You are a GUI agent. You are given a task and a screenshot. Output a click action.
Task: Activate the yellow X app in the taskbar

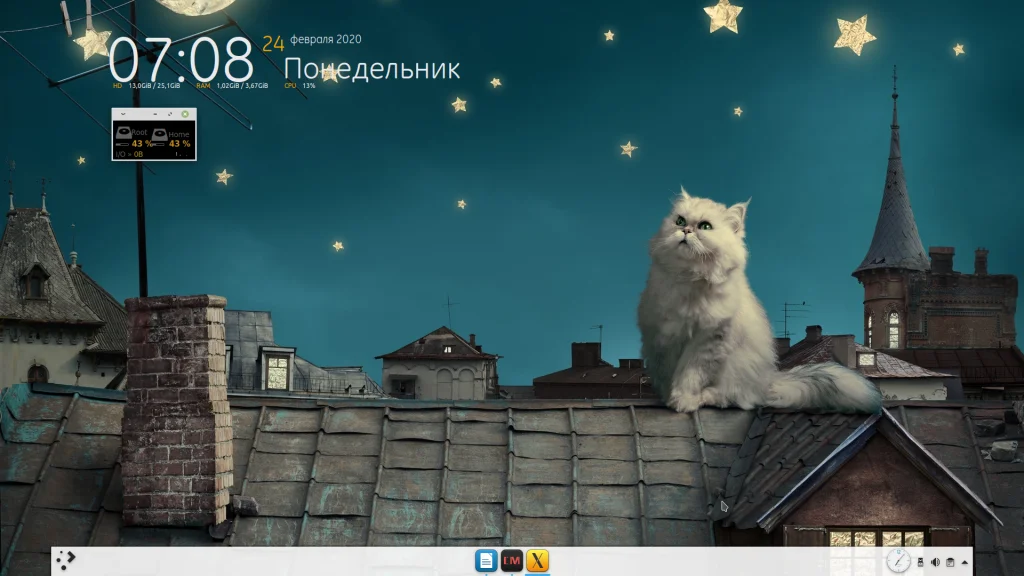537,560
